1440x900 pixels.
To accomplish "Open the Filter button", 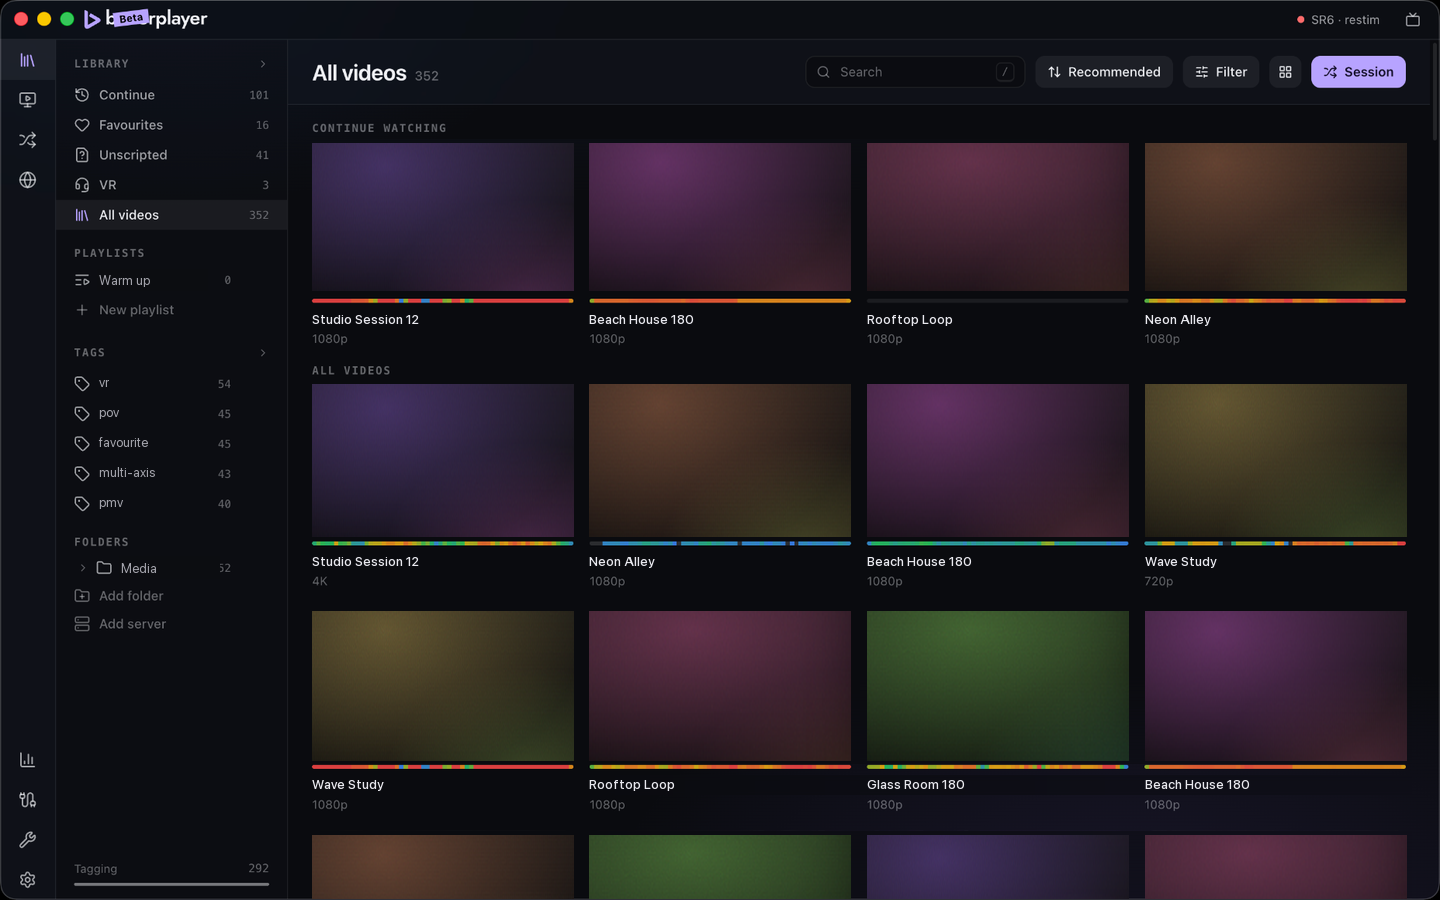I will pos(1221,72).
